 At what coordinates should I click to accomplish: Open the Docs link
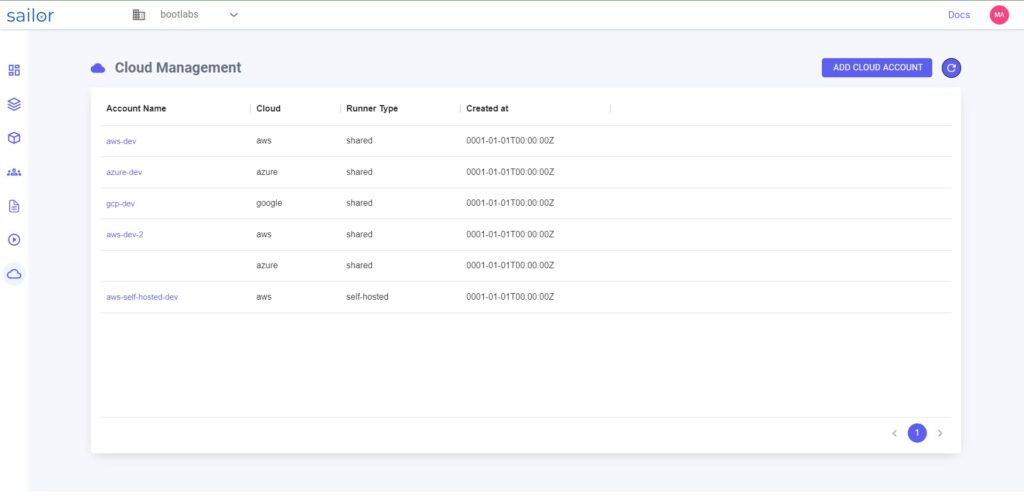pyautogui.click(x=959, y=14)
